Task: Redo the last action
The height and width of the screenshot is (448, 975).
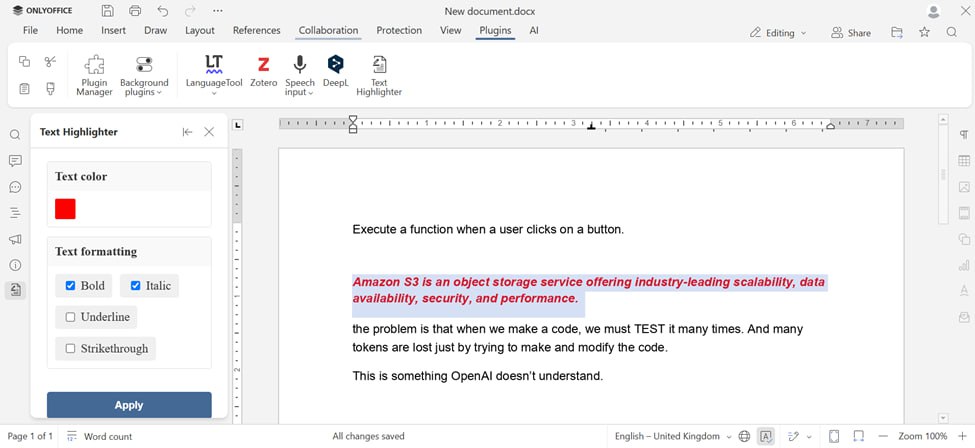Action: click(x=190, y=11)
